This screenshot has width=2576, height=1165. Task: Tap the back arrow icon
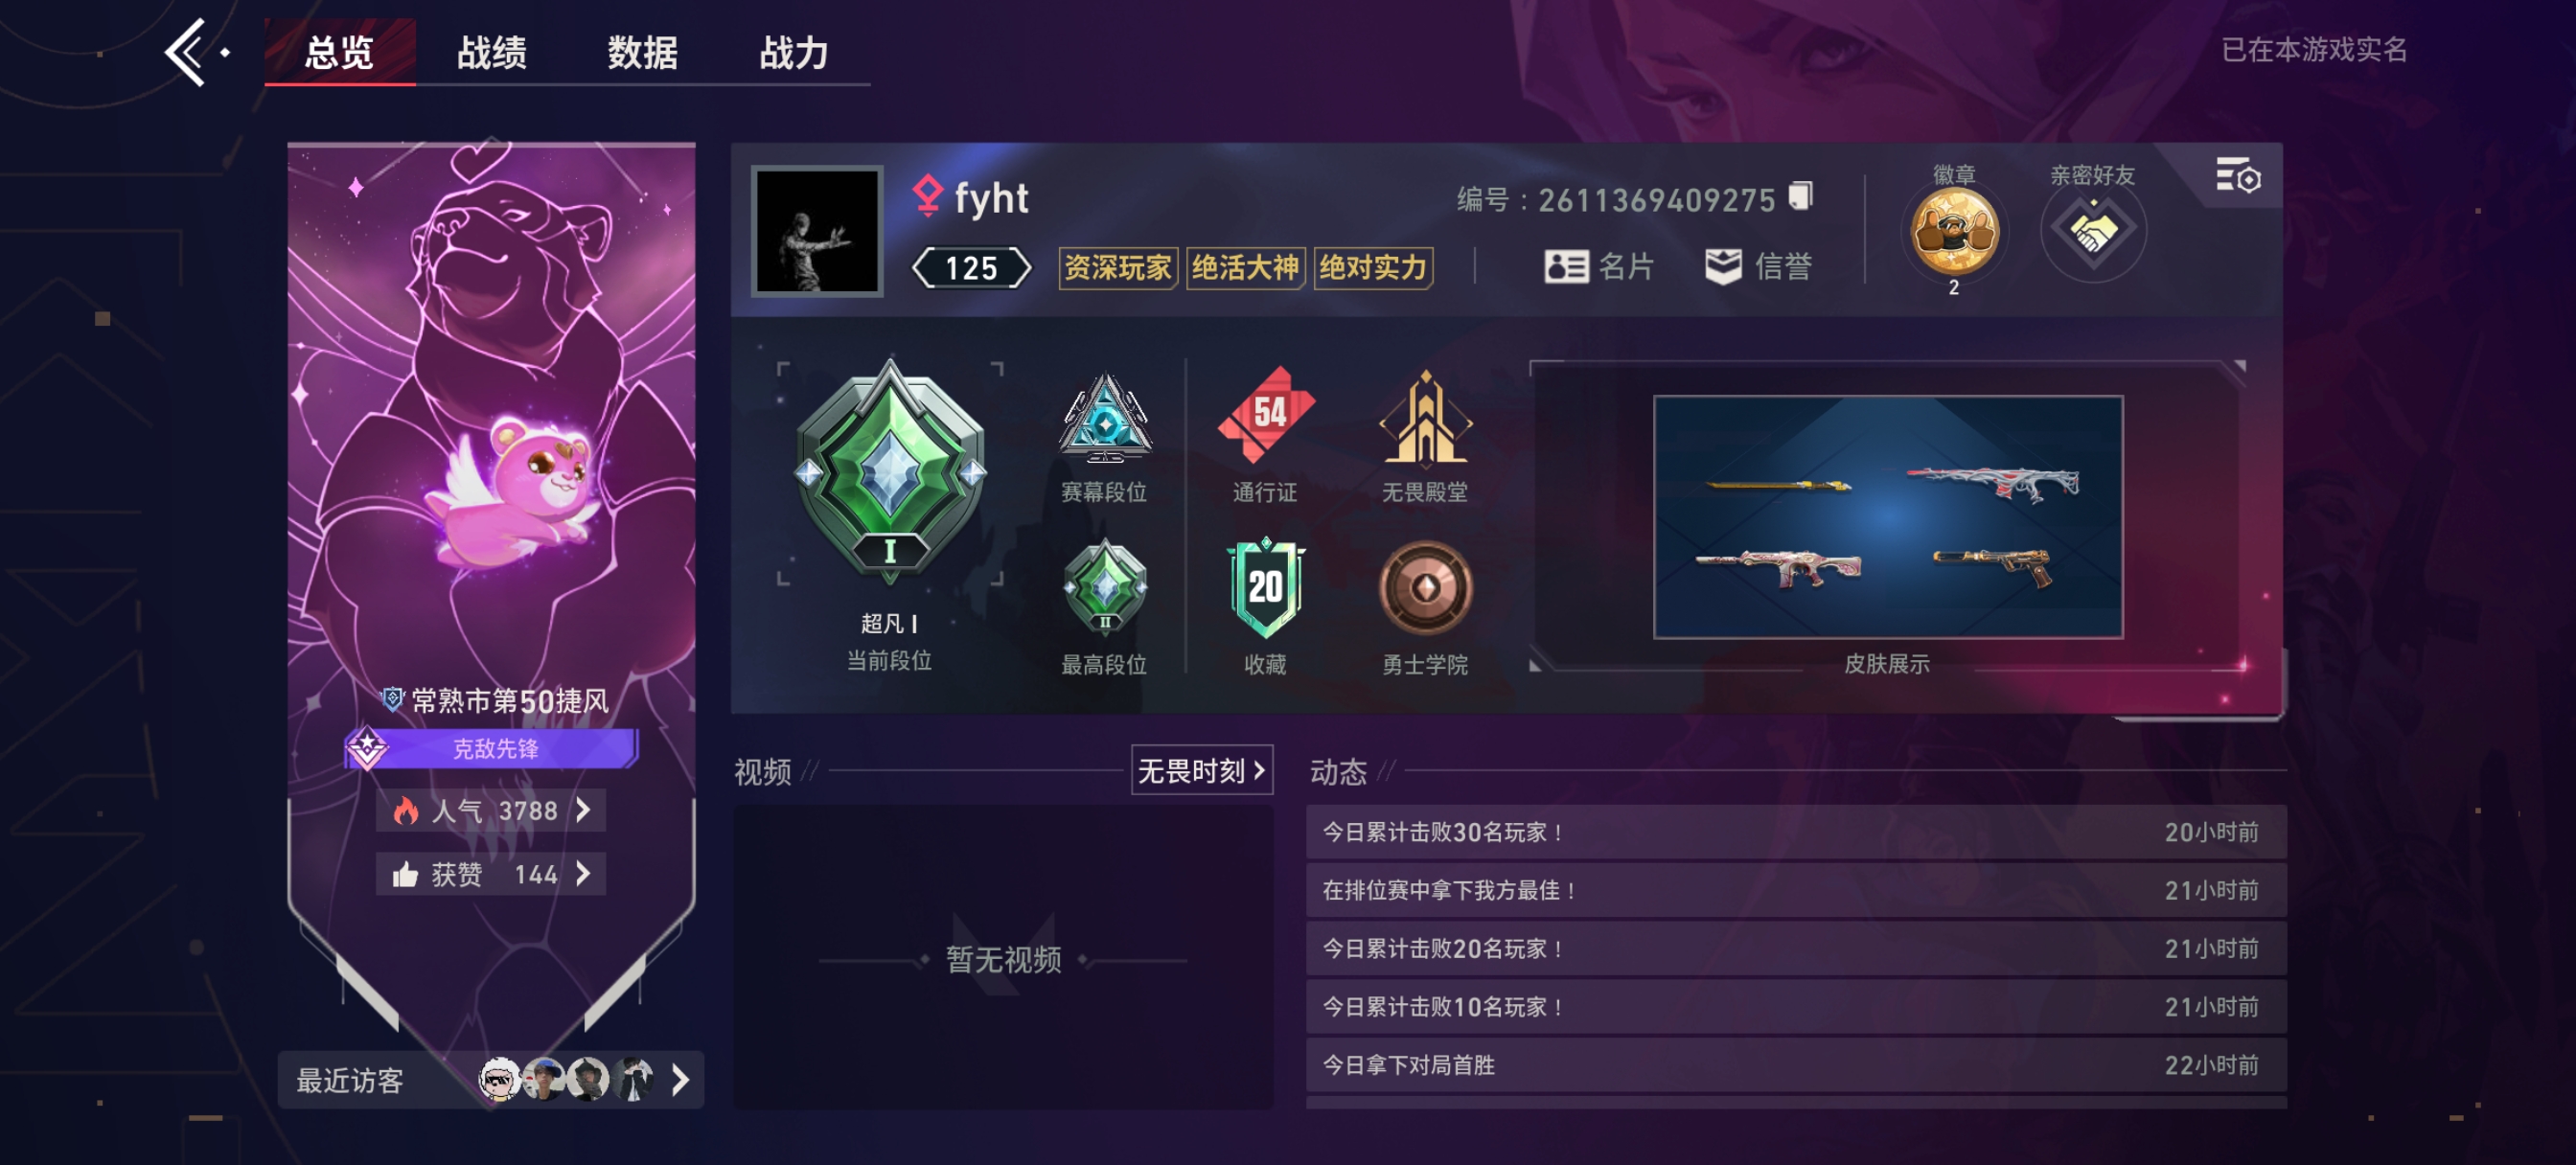[188, 52]
